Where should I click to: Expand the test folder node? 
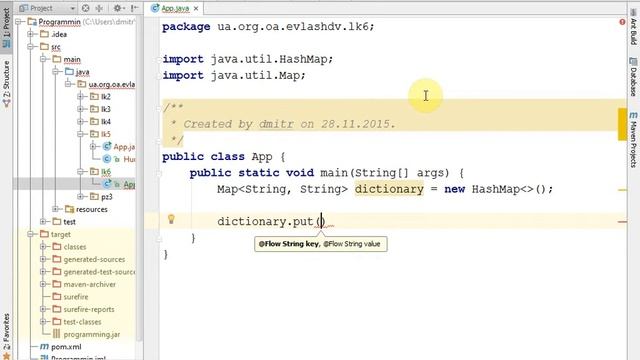[x=43, y=222]
